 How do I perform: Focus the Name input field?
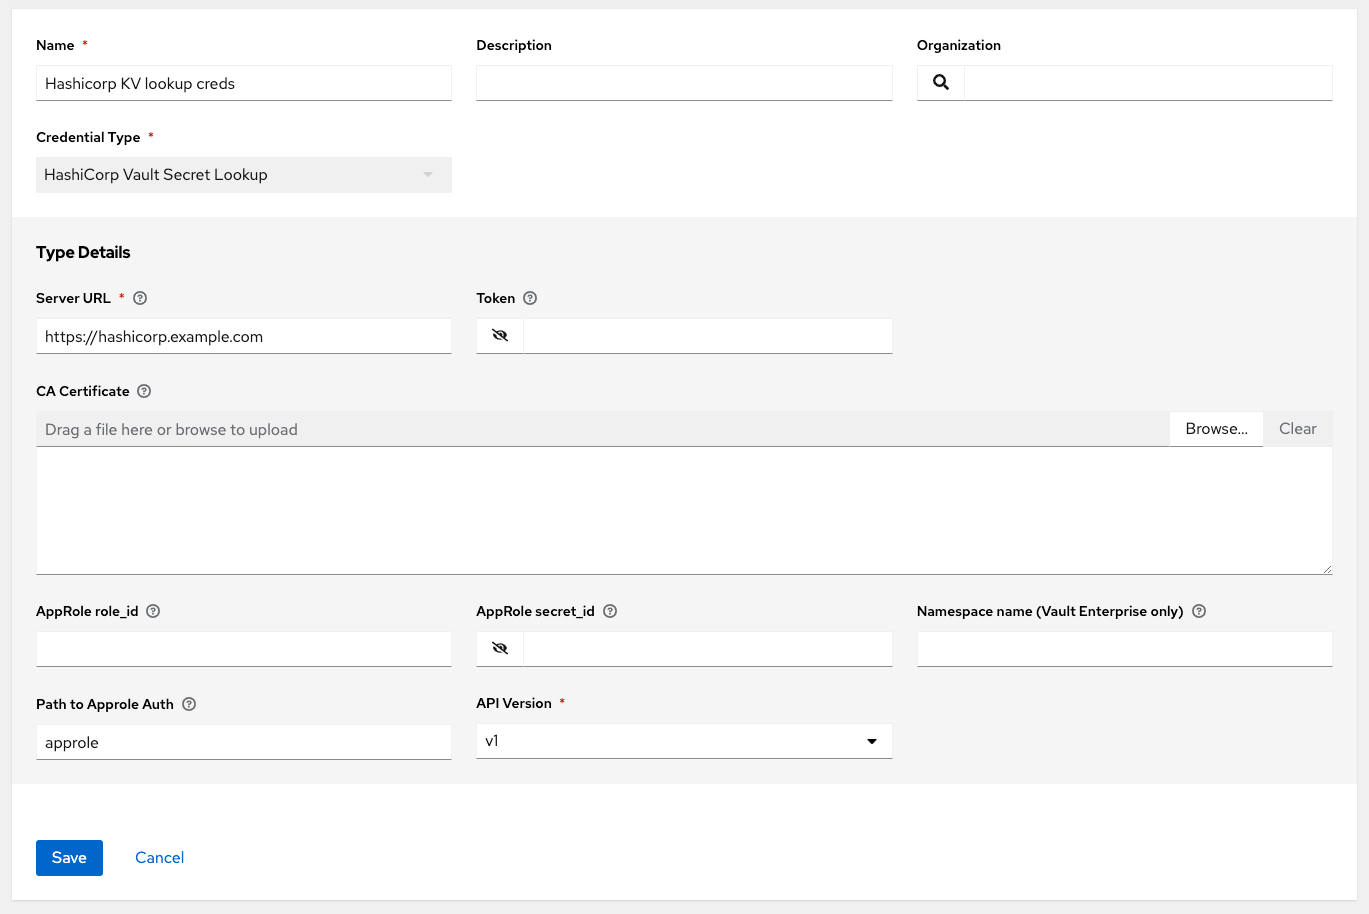(243, 84)
